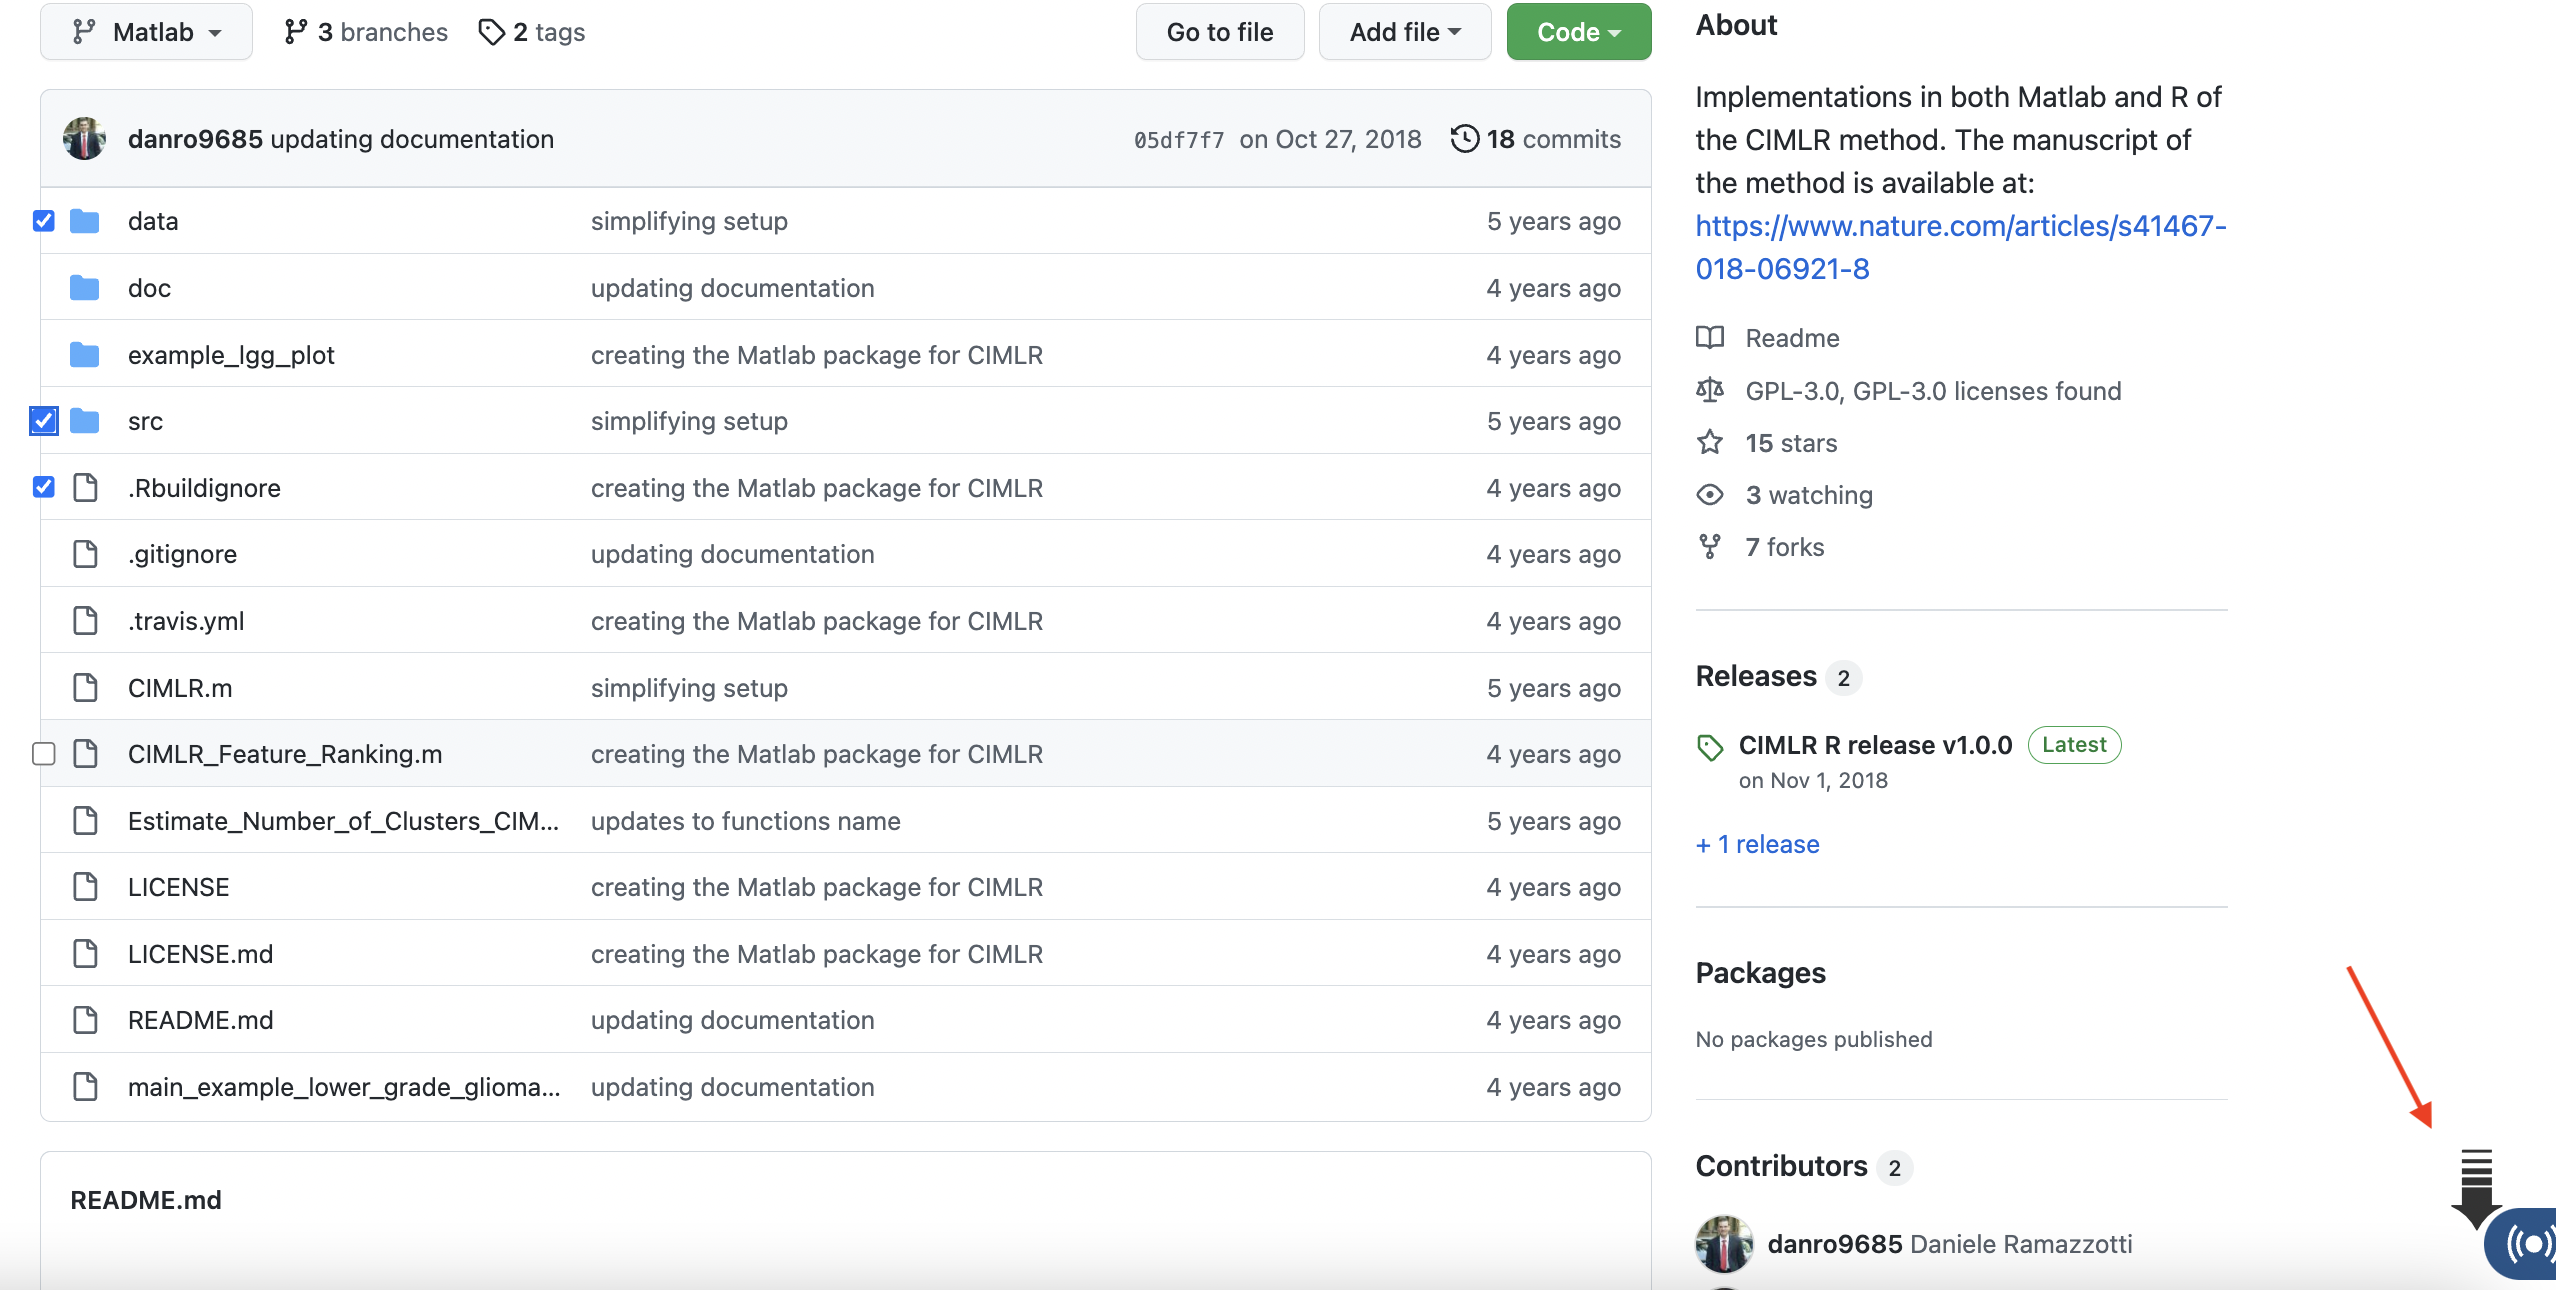Open the README.md file entry
Image resolution: width=2556 pixels, height=1290 pixels.
tap(200, 1020)
